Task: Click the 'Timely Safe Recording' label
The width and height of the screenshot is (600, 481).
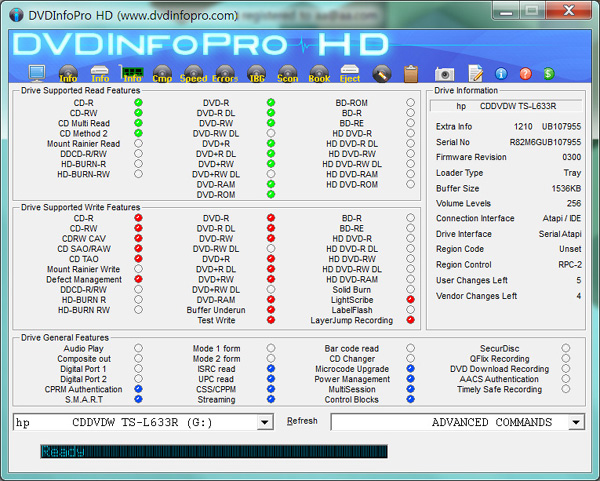Action: [499, 389]
